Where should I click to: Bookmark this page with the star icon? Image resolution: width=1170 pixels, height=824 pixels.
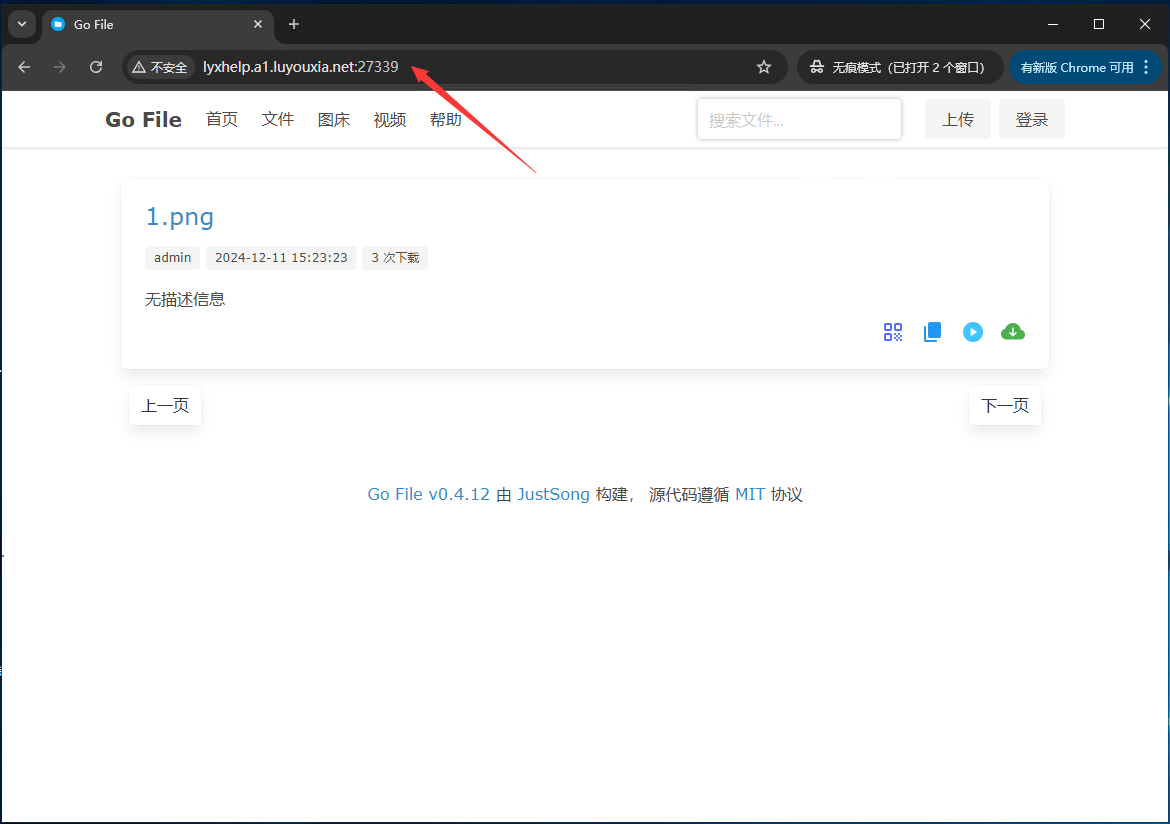(x=764, y=67)
